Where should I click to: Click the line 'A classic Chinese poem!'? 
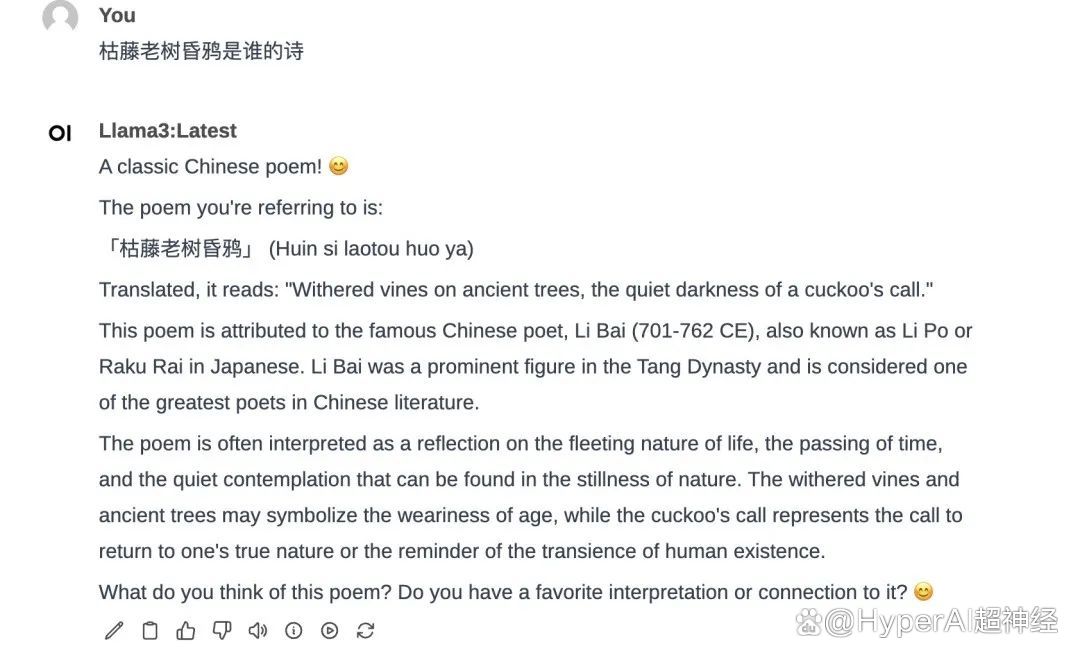(x=210, y=167)
